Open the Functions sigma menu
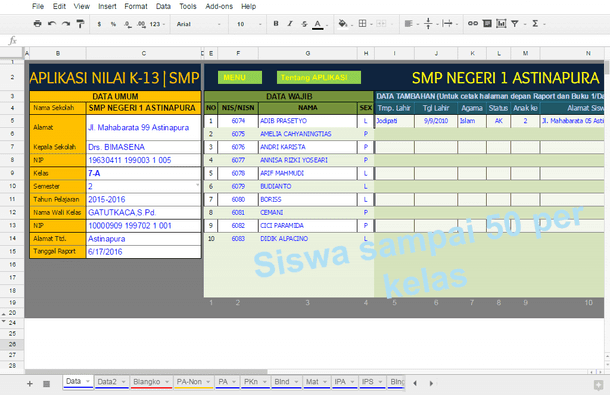The width and height of the screenshot is (610, 395). [x=535, y=24]
